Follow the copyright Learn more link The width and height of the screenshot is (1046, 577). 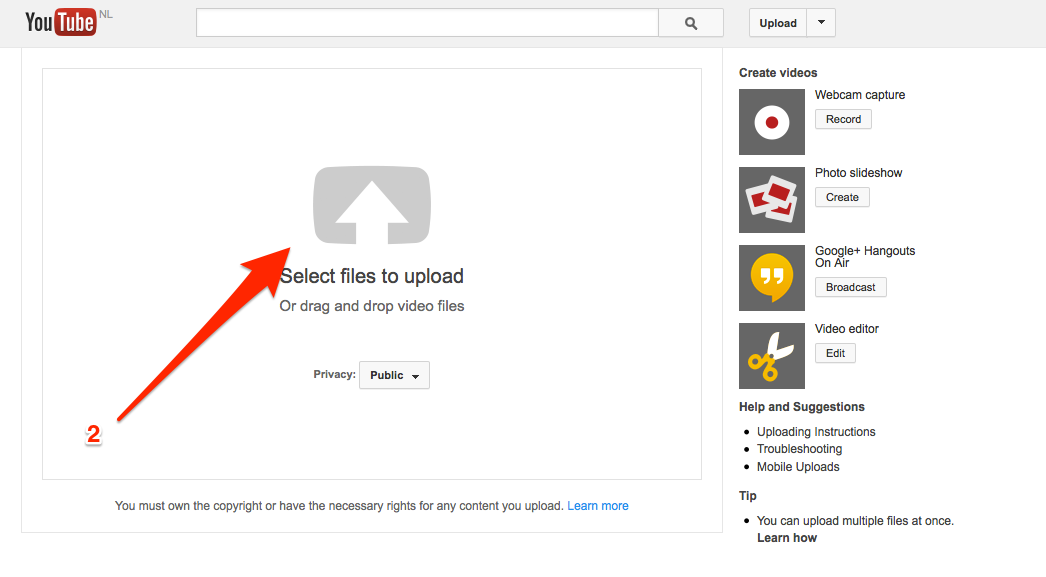(598, 506)
